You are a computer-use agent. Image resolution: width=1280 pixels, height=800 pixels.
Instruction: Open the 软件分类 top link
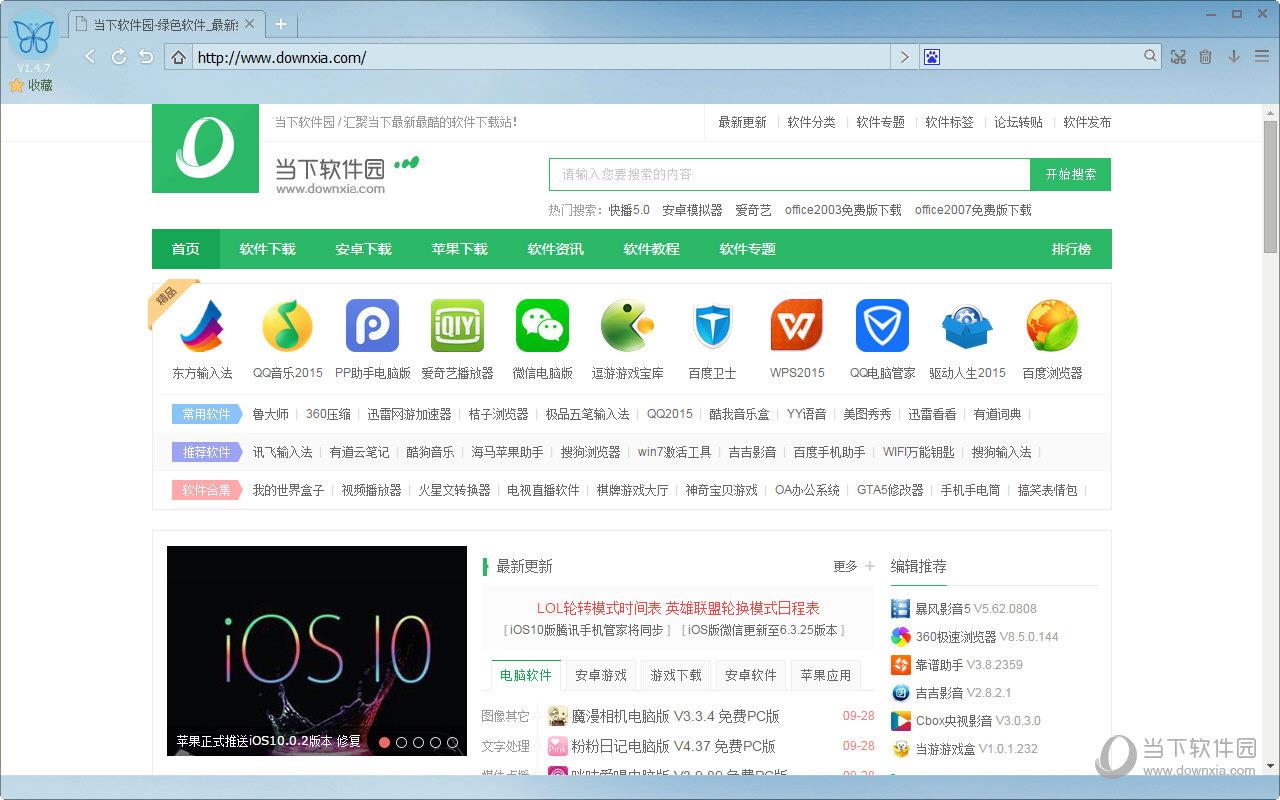tap(811, 122)
